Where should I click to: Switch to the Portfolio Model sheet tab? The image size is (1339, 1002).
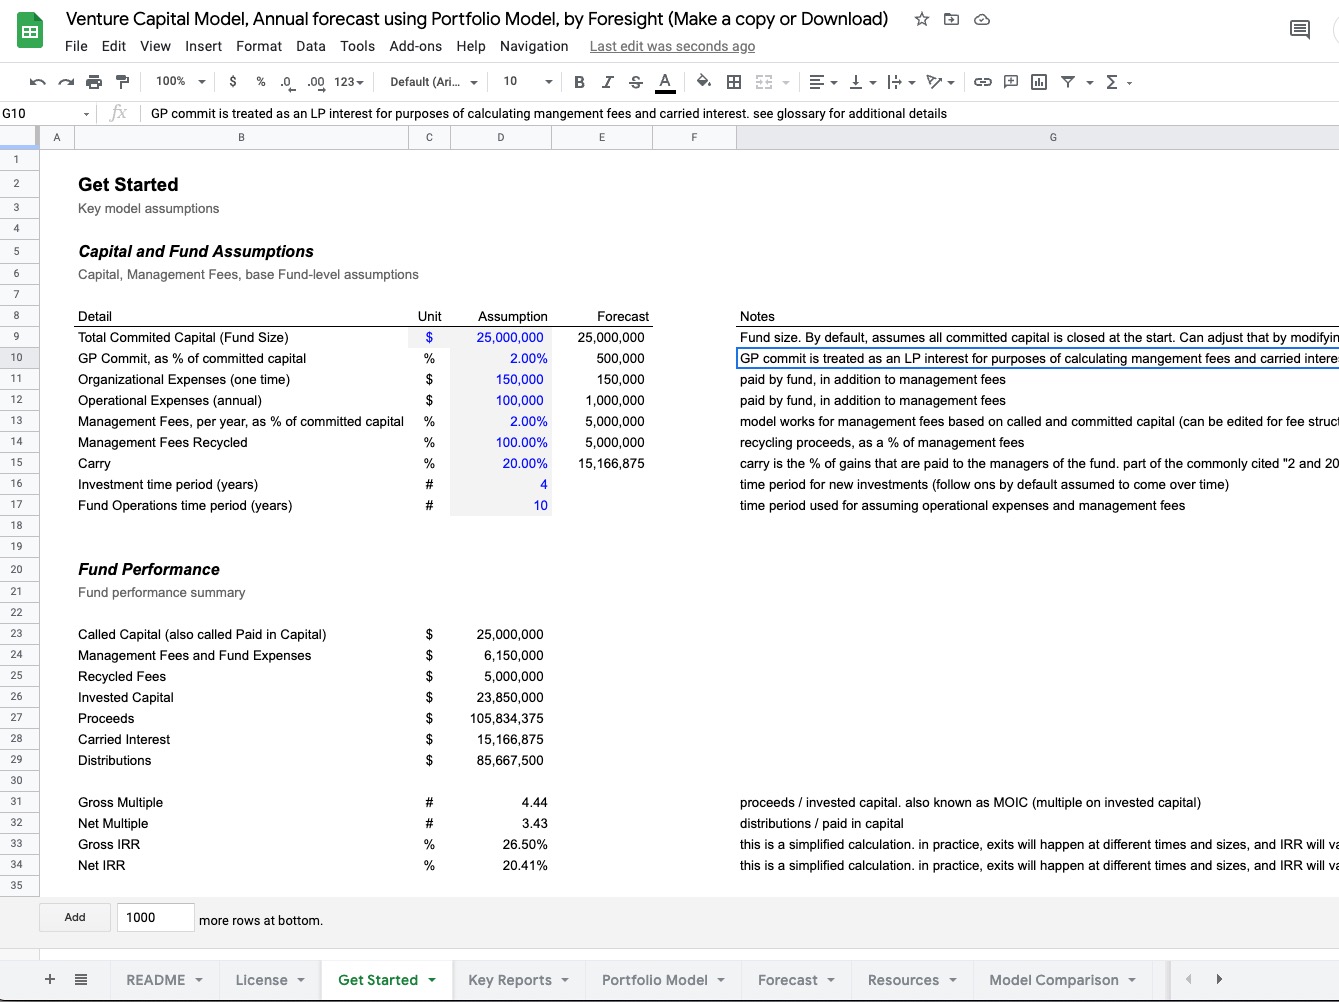[x=655, y=979]
